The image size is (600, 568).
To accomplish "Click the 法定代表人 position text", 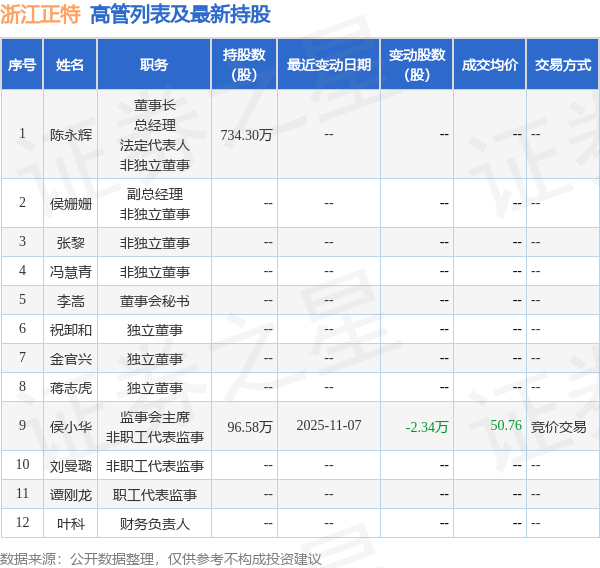I will [155, 145].
